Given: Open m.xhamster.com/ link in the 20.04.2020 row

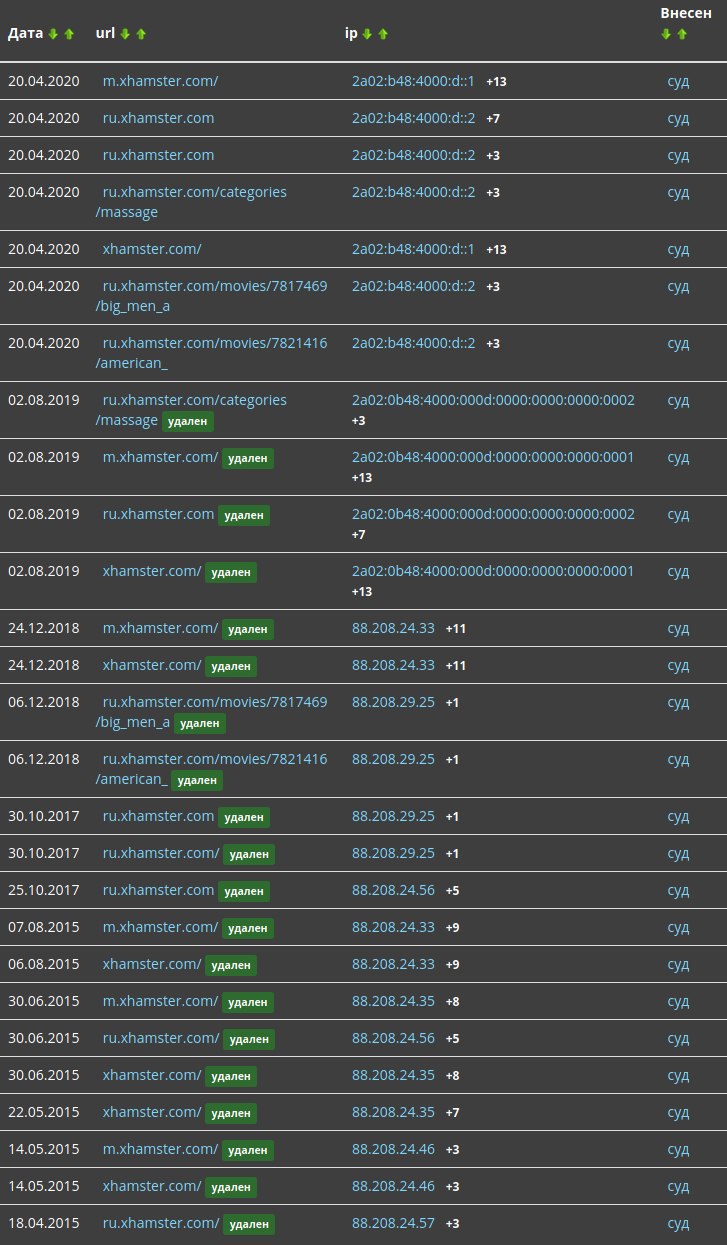Looking at the screenshot, I should (160, 81).
